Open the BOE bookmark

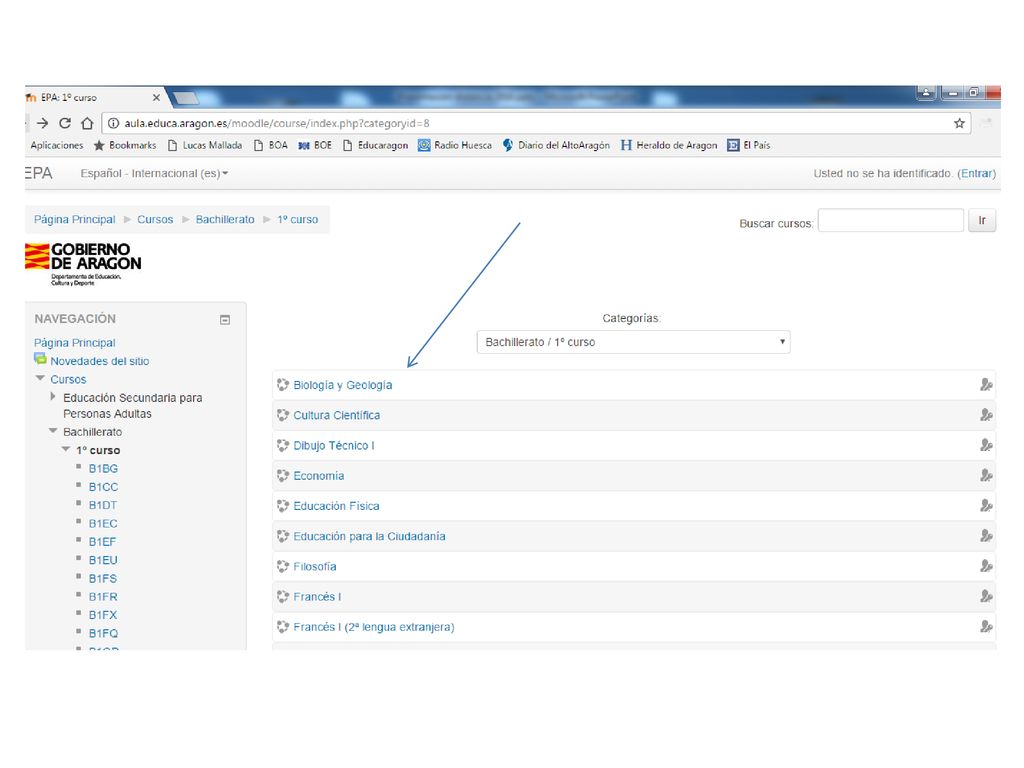click(315, 145)
